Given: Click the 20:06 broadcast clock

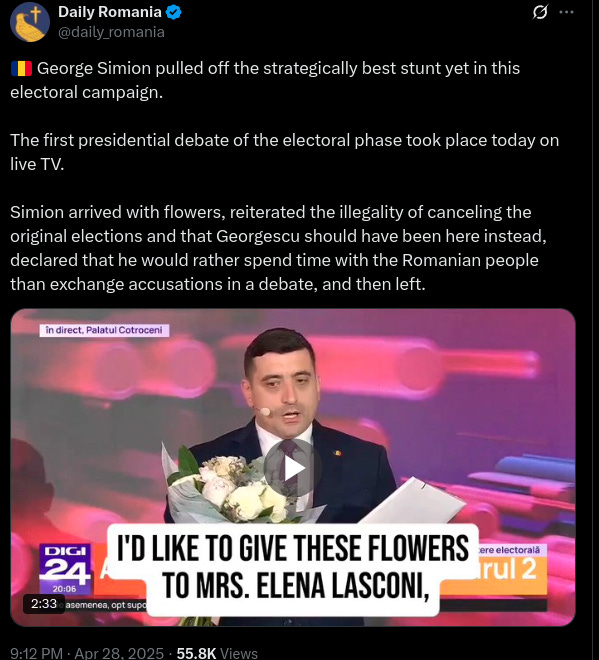Looking at the screenshot, I should 64,589.
